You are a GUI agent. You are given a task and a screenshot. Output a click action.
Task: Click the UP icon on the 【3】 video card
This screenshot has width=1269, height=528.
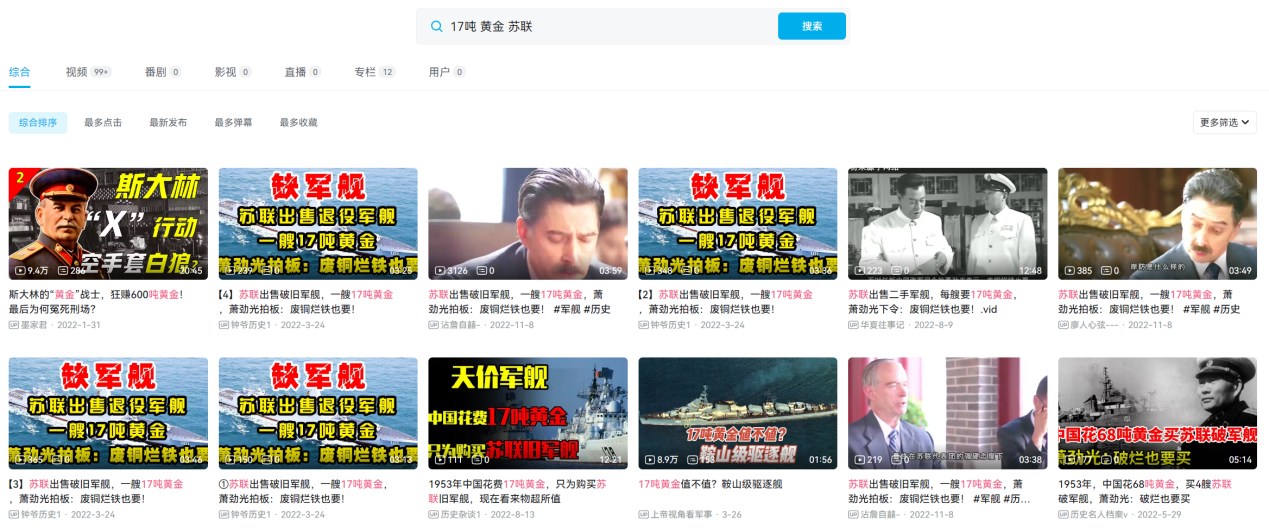tap(14, 515)
